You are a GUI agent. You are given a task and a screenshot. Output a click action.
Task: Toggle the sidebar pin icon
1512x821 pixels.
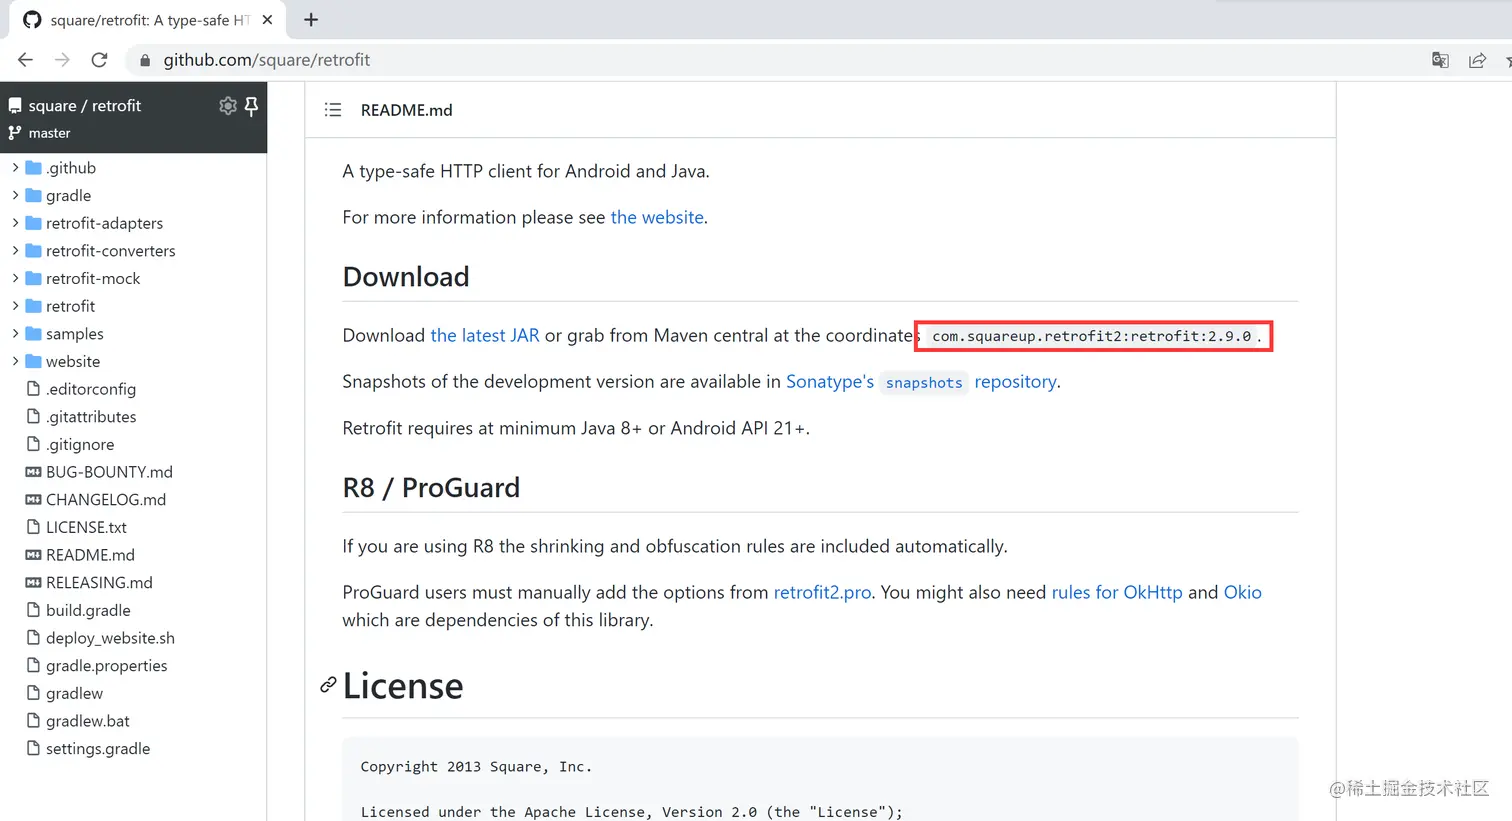pyautogui.click(x=251, y=106)
